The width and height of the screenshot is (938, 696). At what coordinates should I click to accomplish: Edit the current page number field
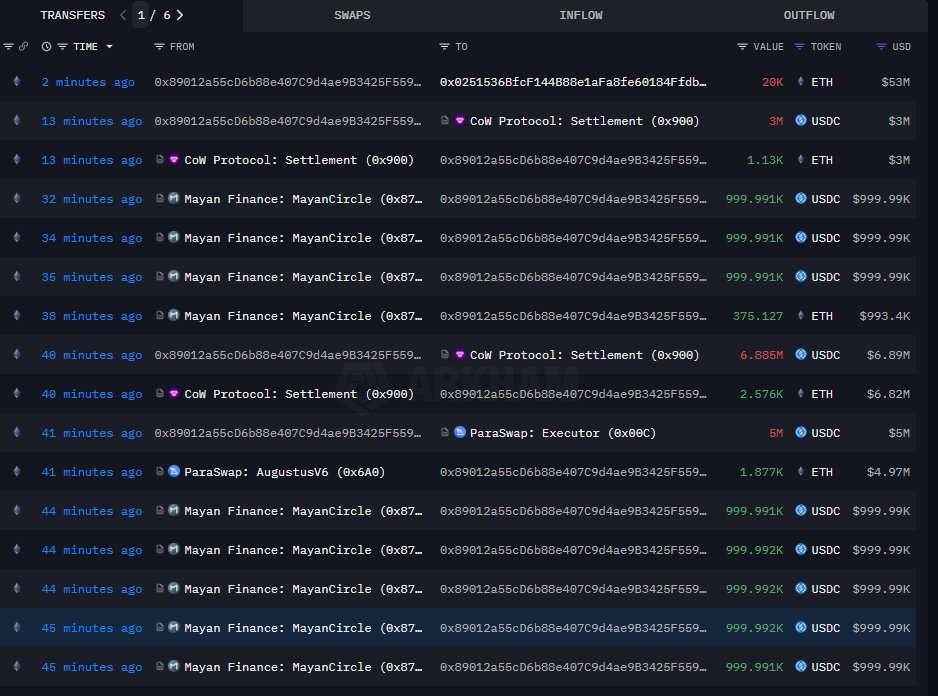tap(141, 16)
